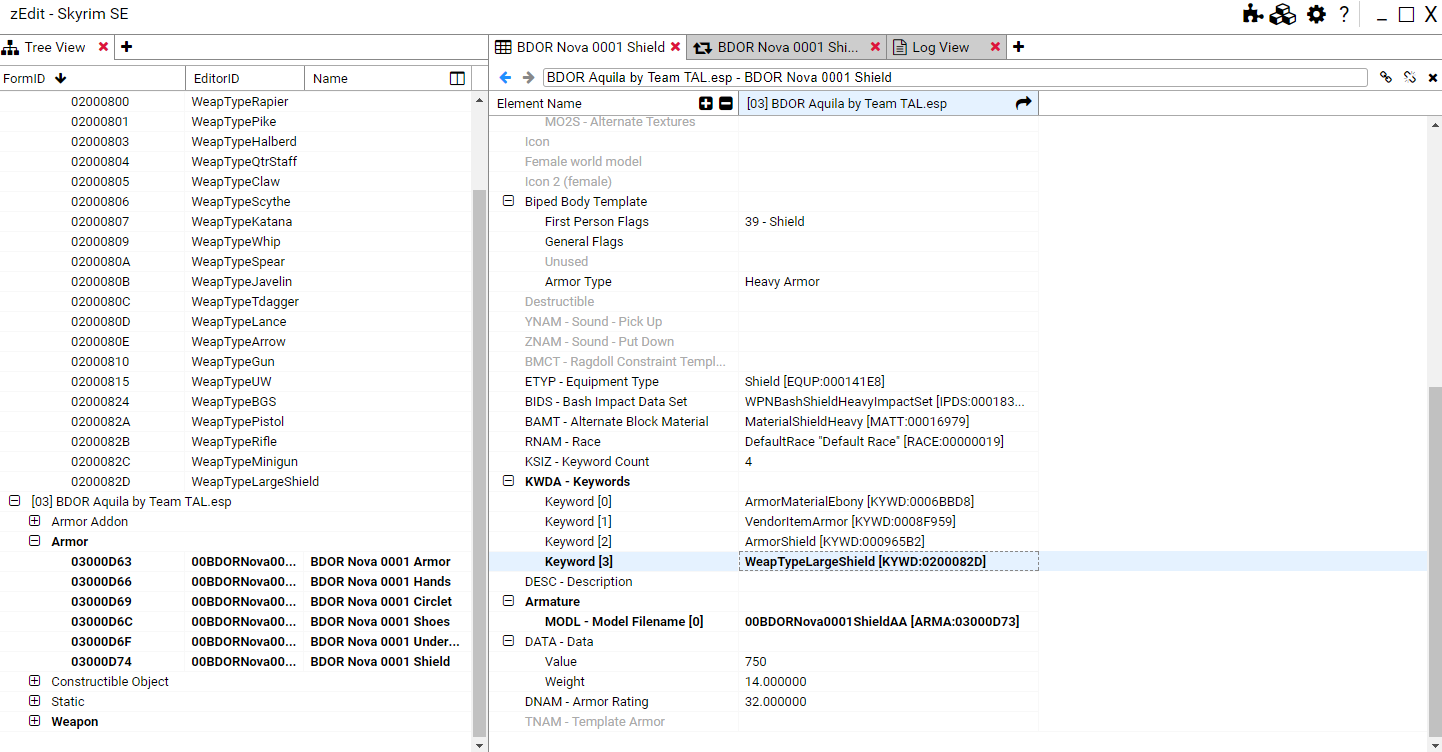This screenshot has height=752, width=1442.
Task: Select the BDOR Nova 0001 Armor record
Action: tap(236, 561)
